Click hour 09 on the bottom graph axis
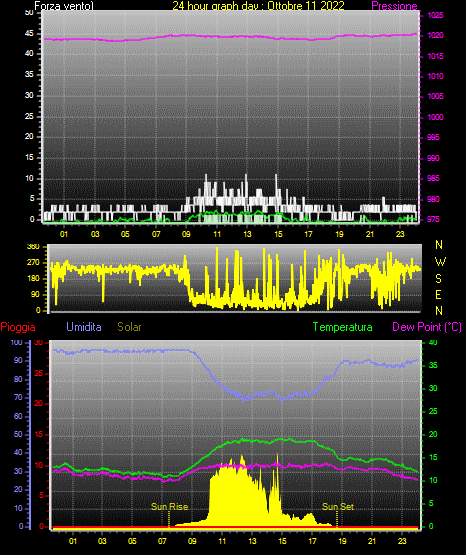This screenshot has height=555, width=466. pos(192,541)
